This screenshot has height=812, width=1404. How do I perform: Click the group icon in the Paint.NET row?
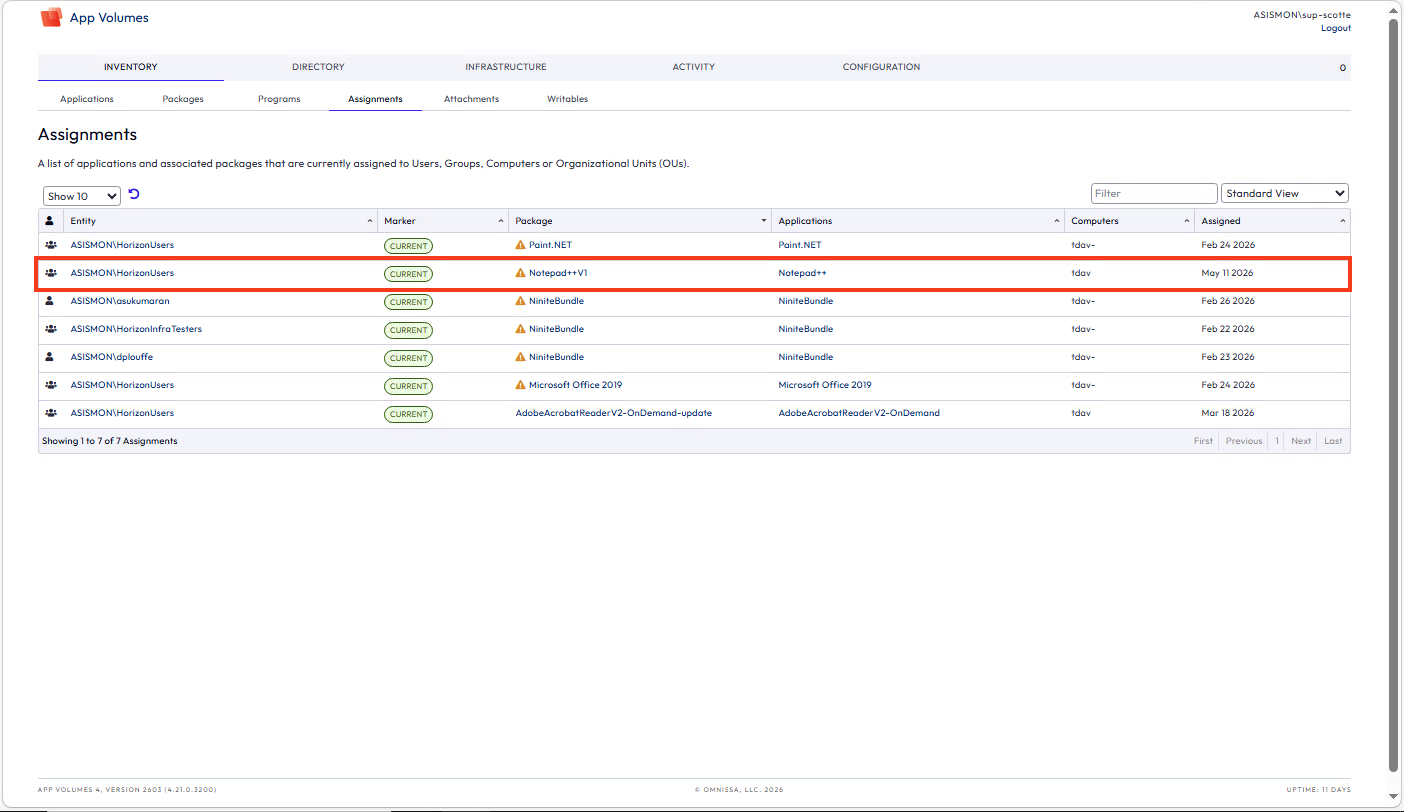pyautogui.click(x=51, y=245)
